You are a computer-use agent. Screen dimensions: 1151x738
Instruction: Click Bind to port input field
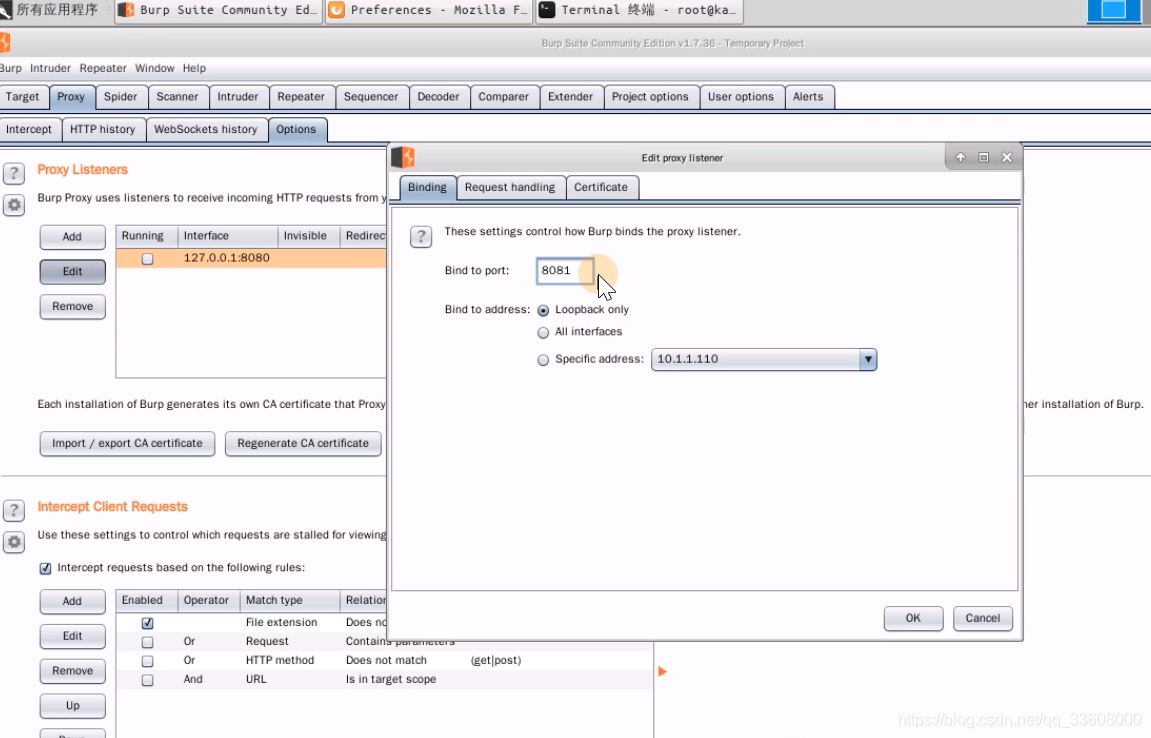(564, 270)
